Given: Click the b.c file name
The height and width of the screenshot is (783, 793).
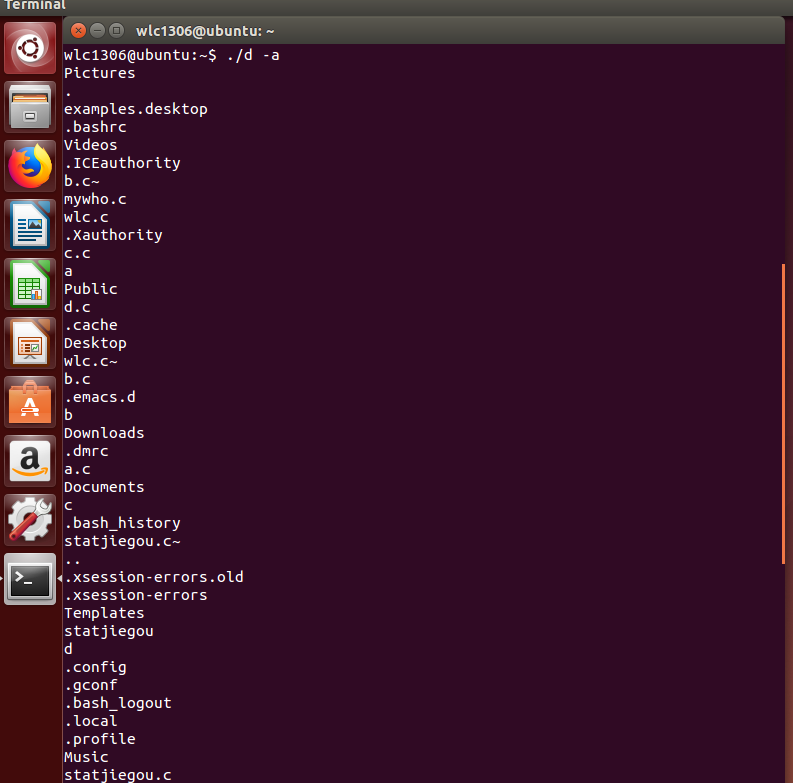Looking at the screenshot, I should click(77, 379).
